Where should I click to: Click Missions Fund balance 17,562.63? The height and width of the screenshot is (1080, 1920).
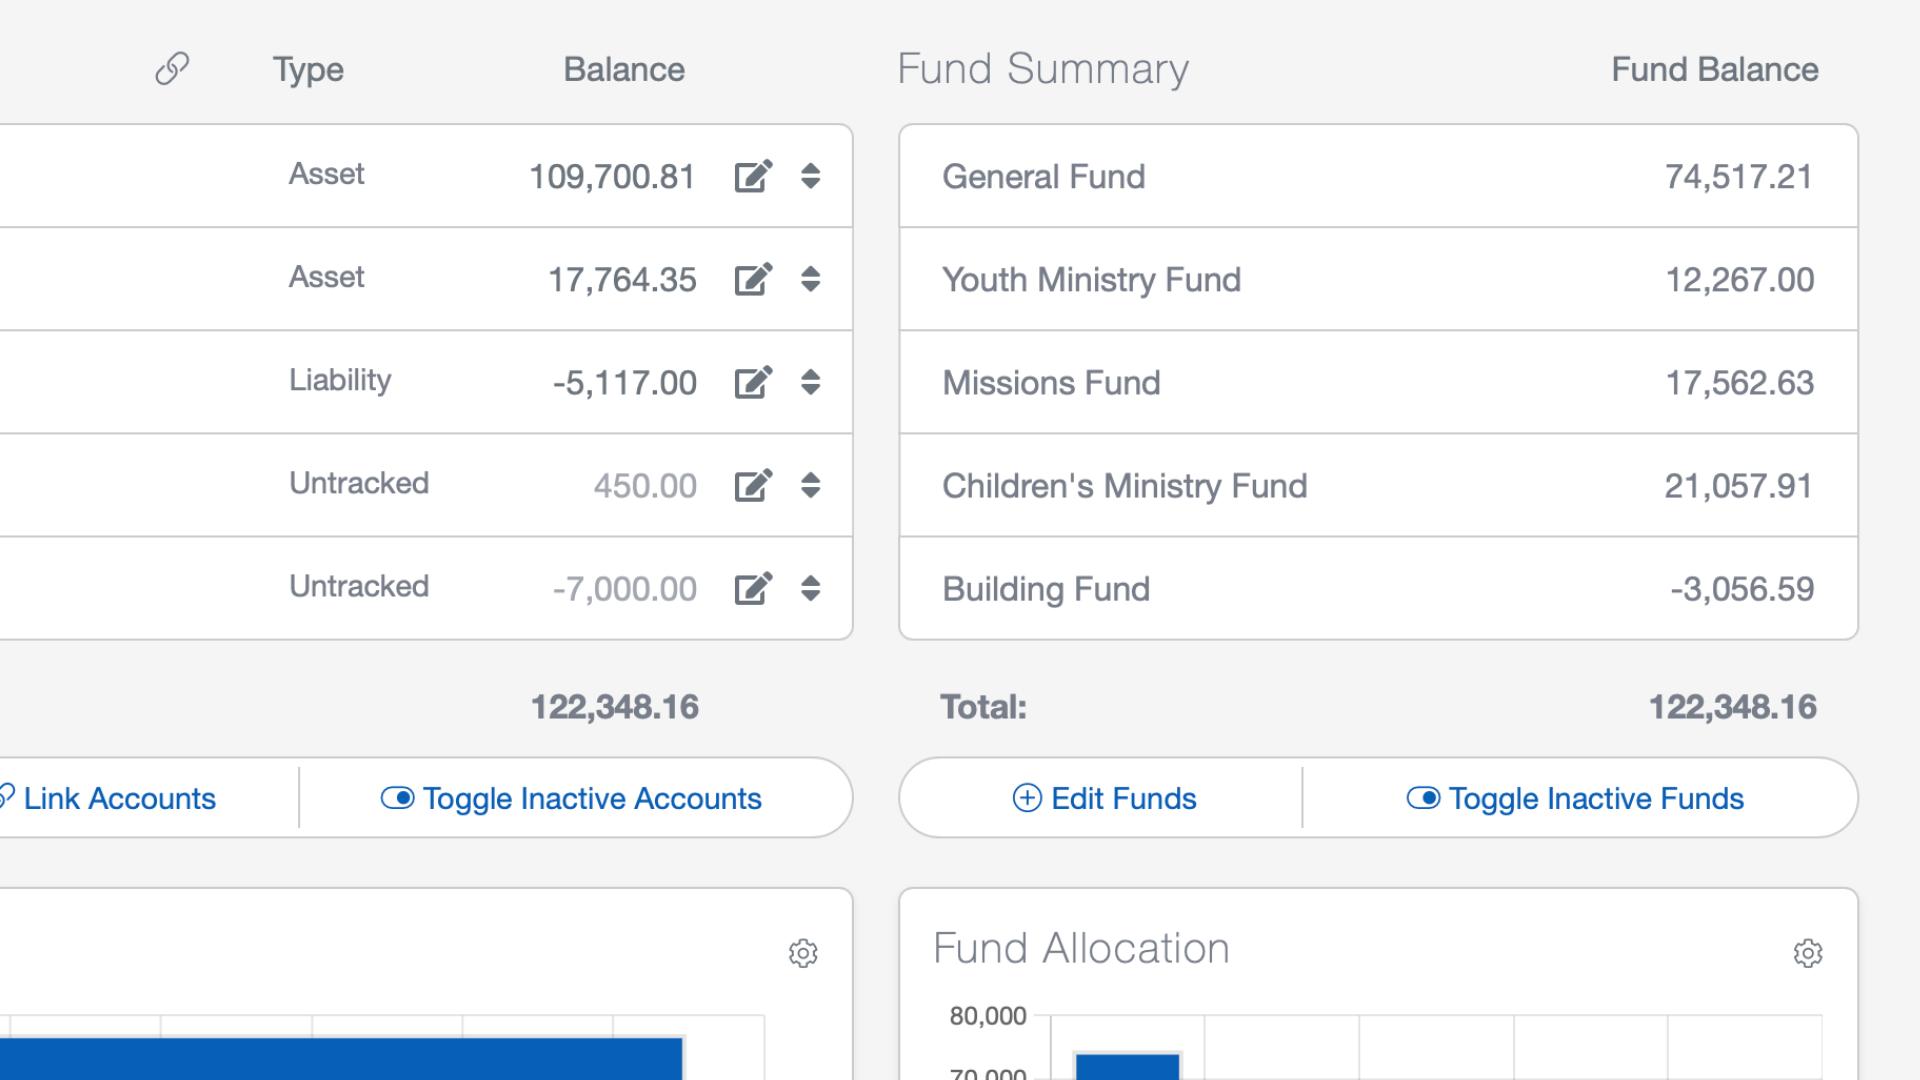1739,382
